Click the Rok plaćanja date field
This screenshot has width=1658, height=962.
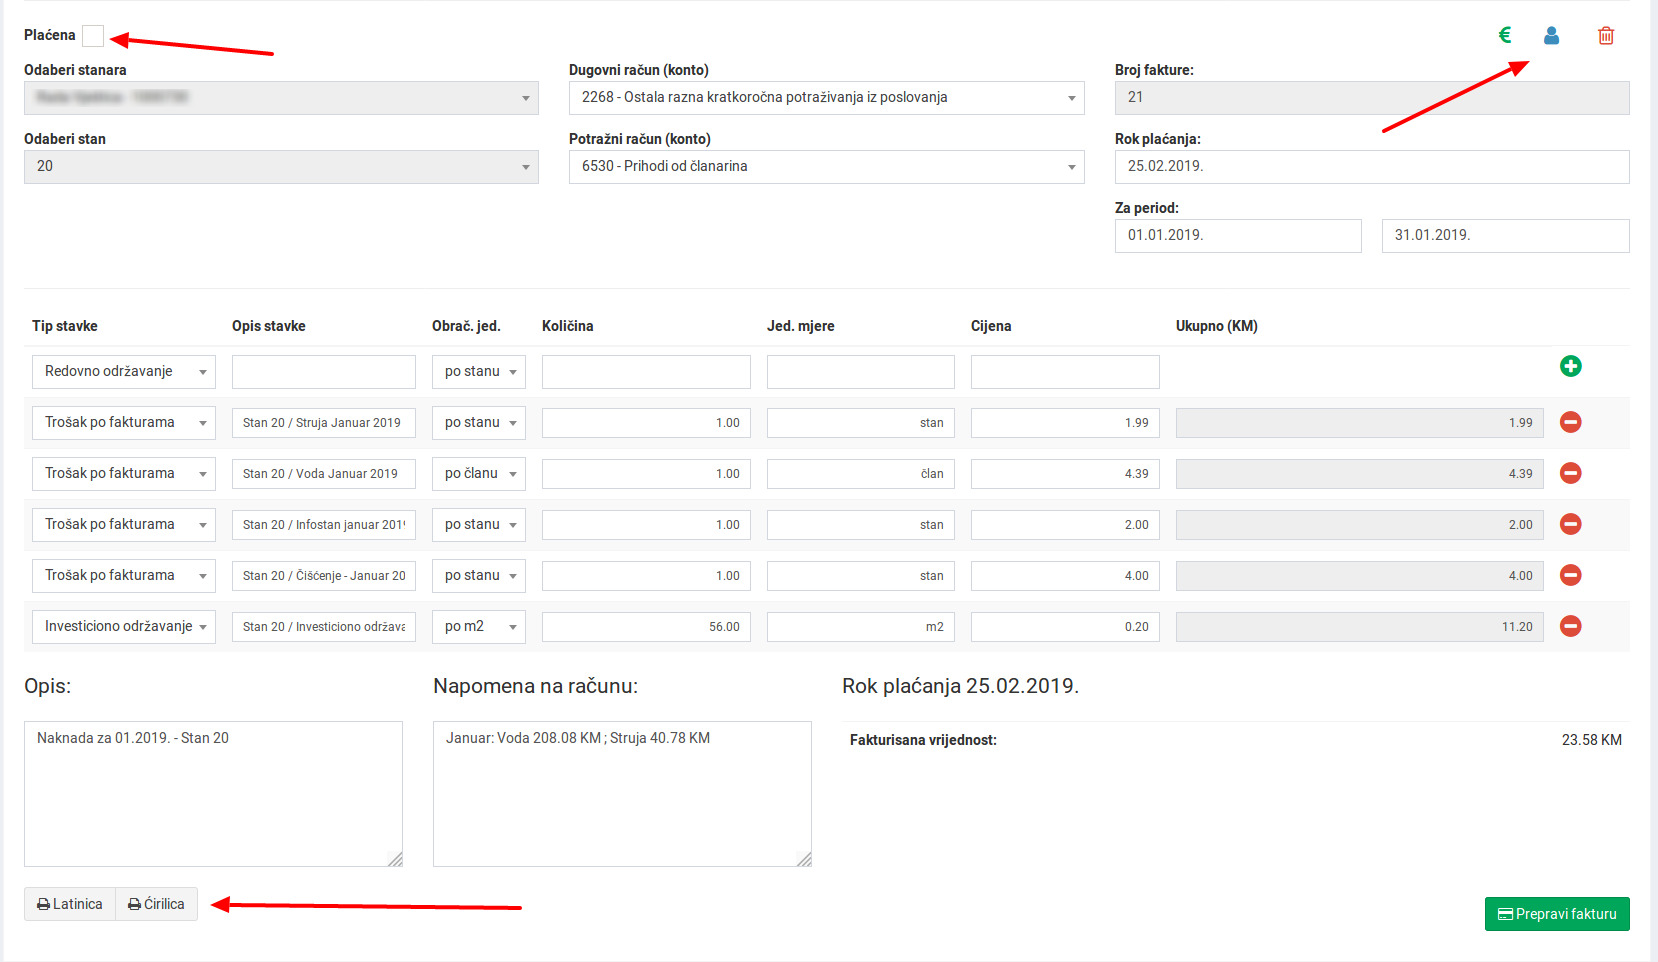1371,167
